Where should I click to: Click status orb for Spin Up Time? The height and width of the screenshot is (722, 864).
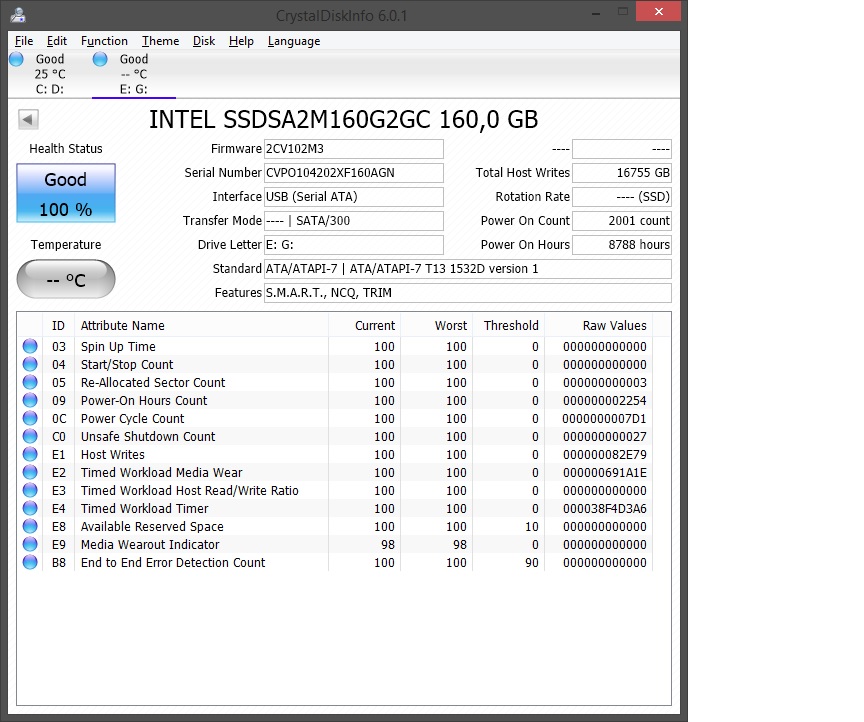click(x=30, y=346)
